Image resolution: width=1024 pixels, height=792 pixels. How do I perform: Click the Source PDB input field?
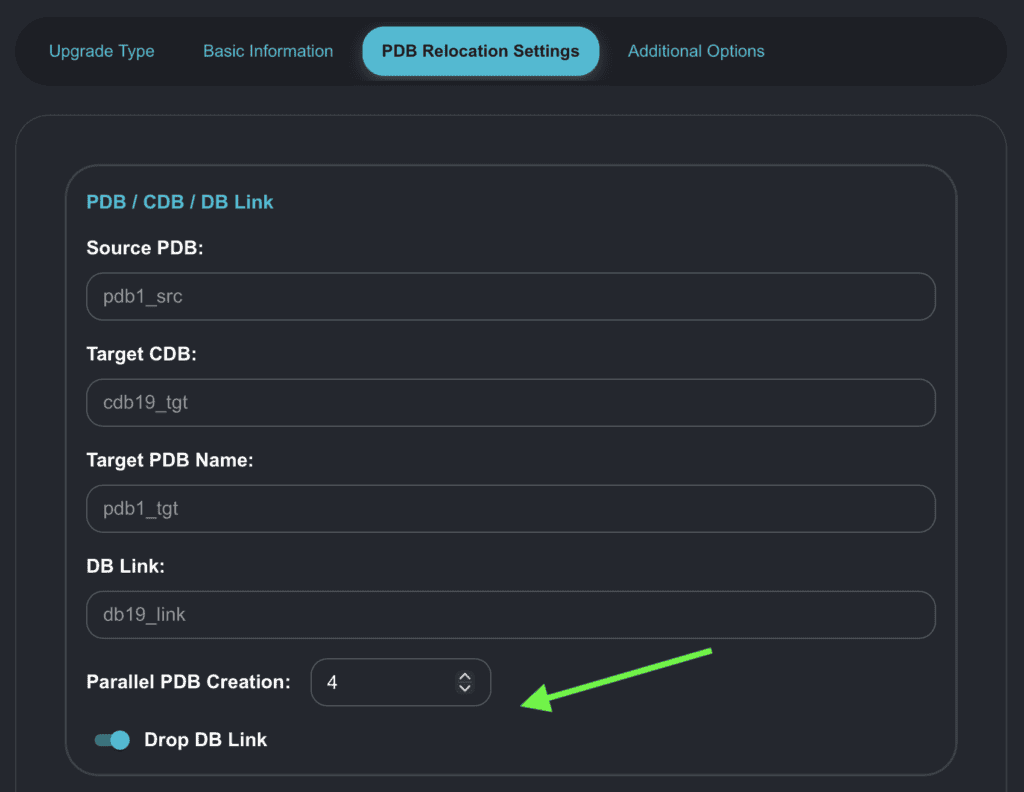(x=510, y=297)
